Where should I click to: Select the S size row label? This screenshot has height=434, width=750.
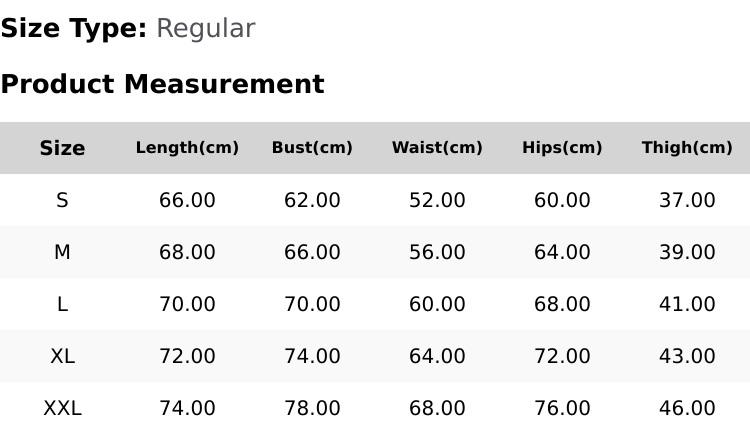point(62,200)
